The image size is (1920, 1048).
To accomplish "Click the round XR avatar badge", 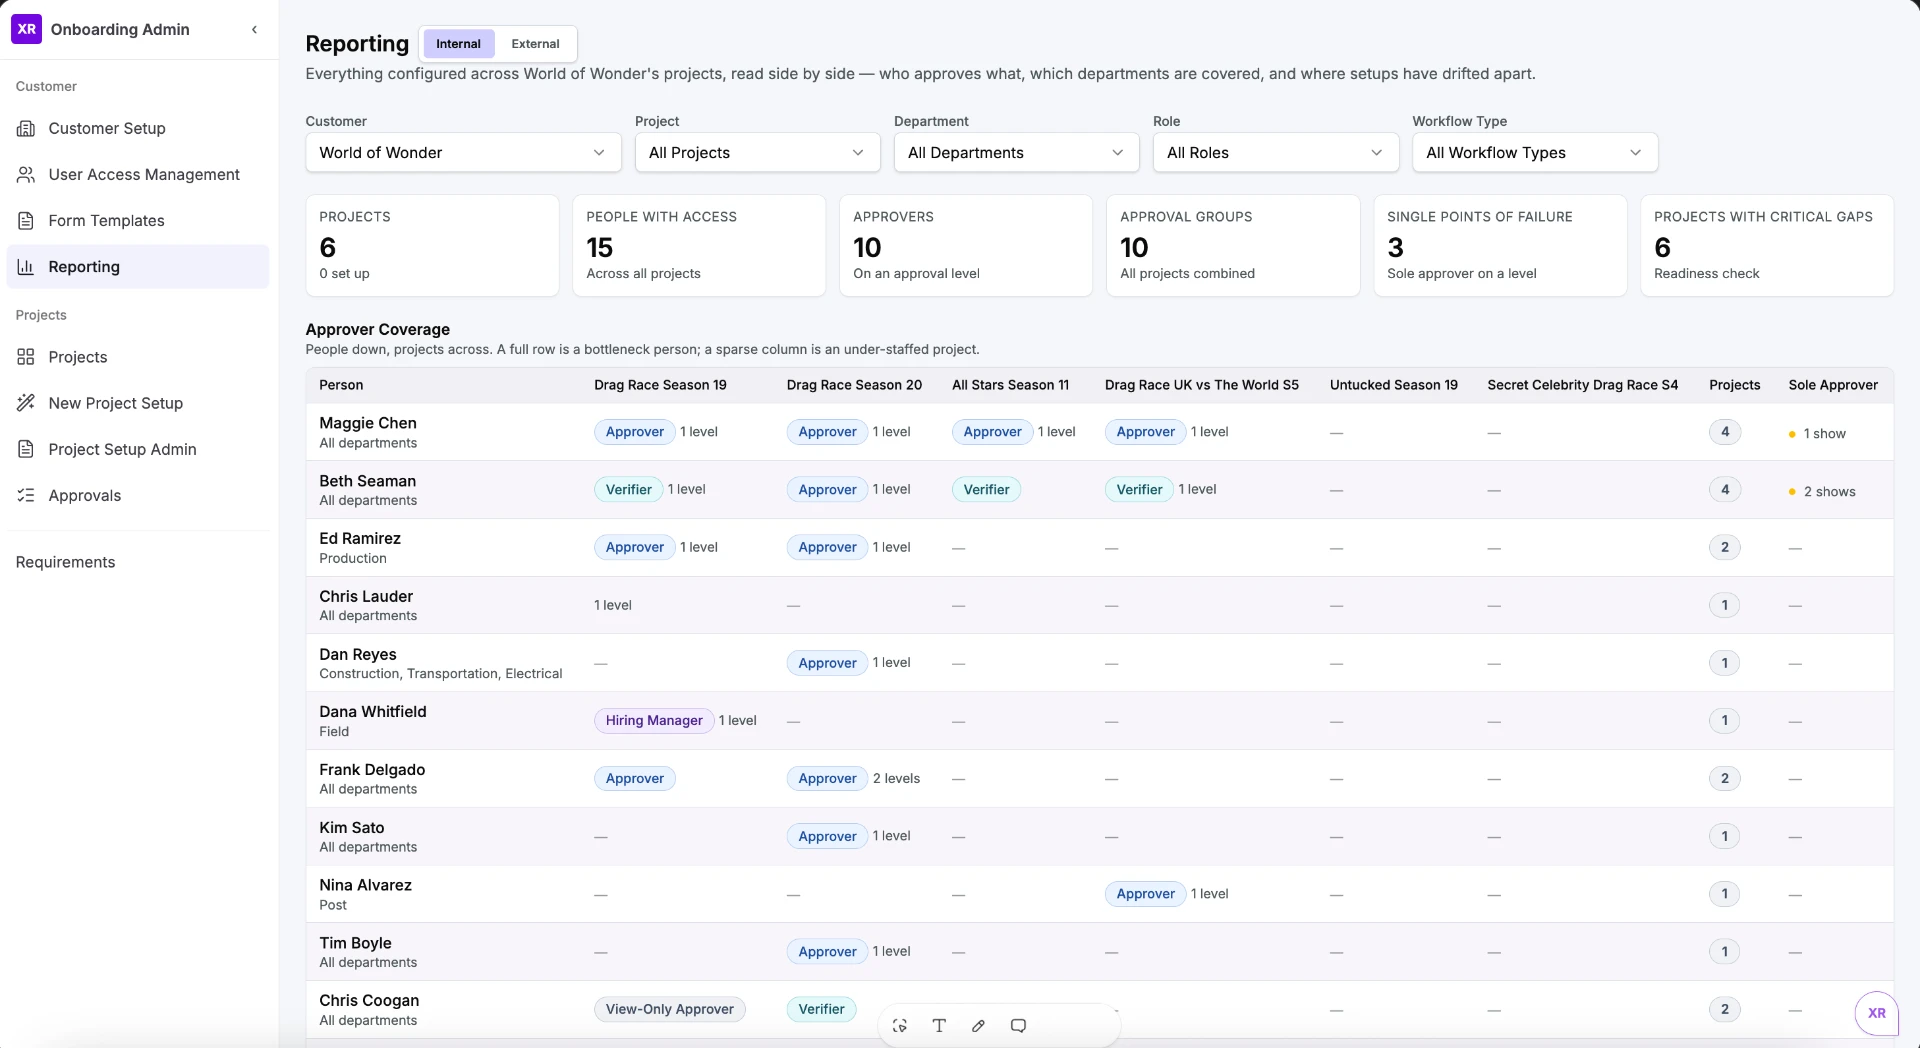I will coord(1876,1012).
